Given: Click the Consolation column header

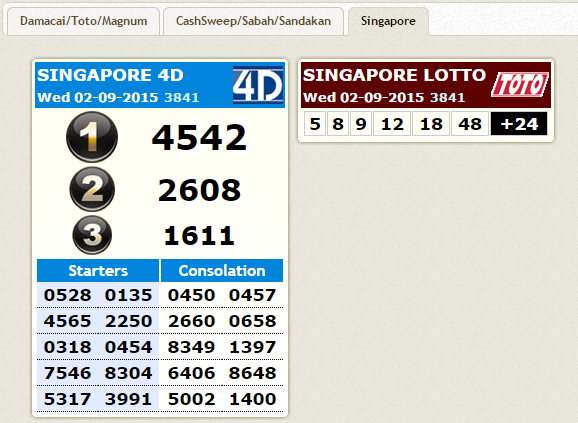Looking at the screenshot, I should (222, 270).
